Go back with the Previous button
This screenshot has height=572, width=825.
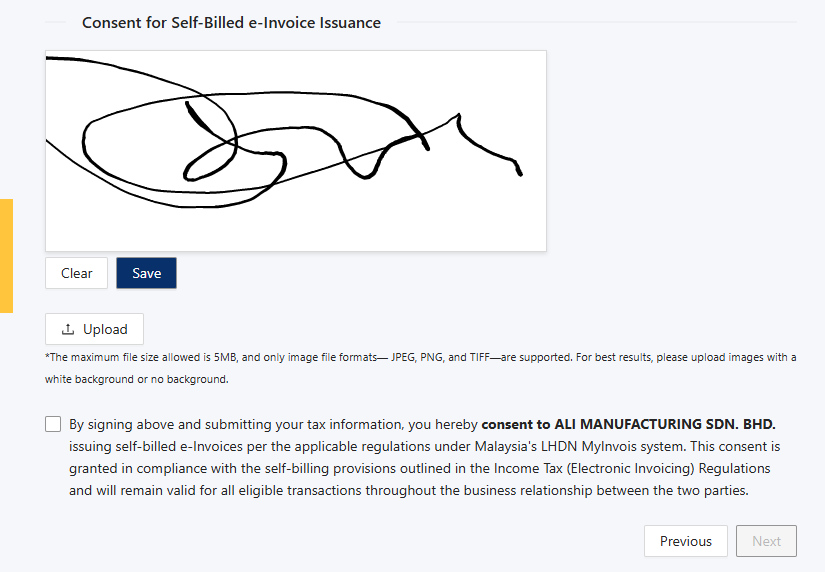coord(686,541)
